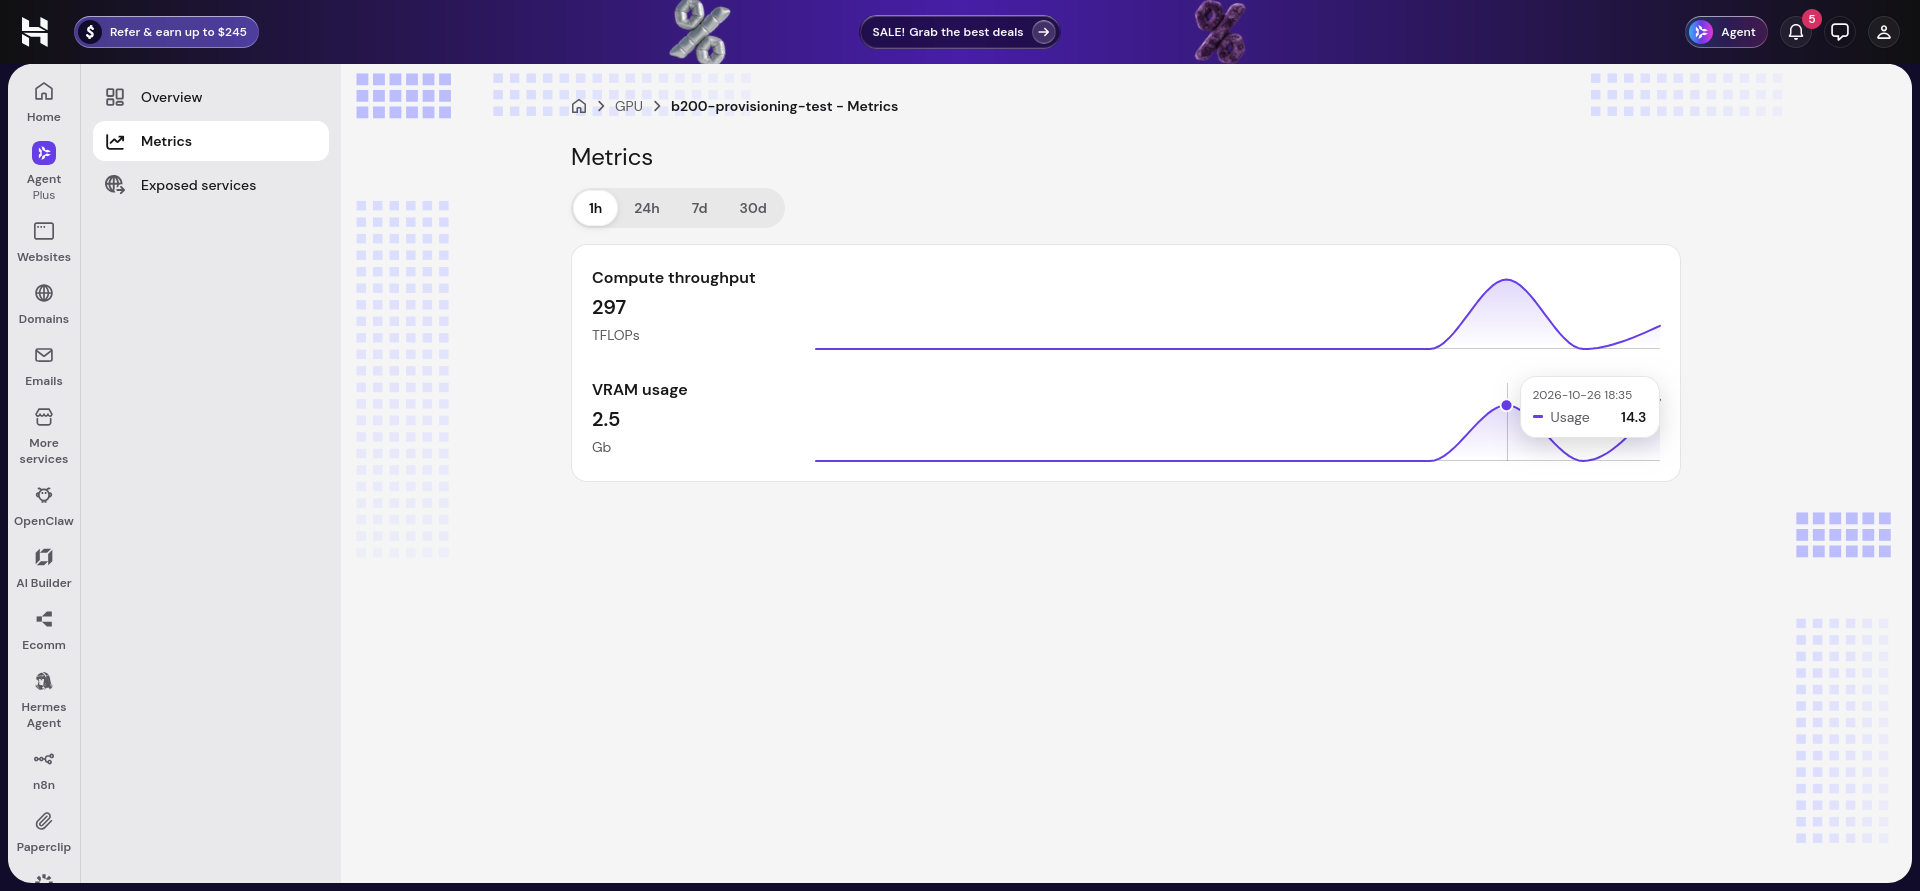The width and height of the screenshot is (1920, 891).
Task: Open the Emails section
Action: click(44, 366)
